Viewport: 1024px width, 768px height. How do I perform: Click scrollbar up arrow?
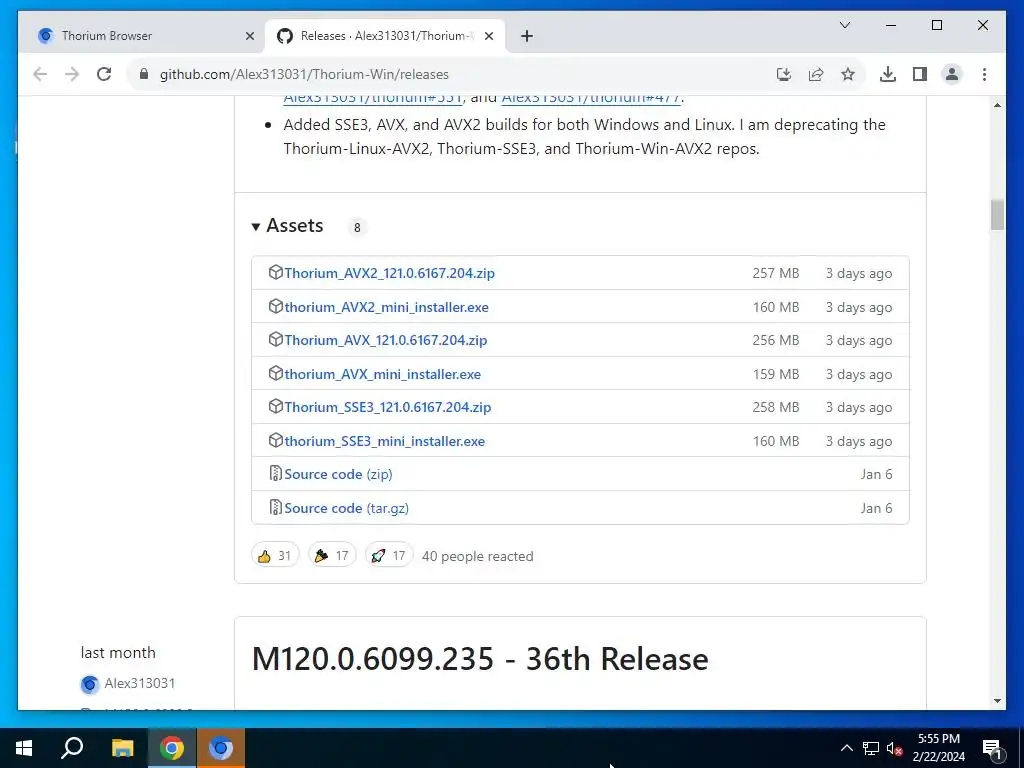tap(997, 105)
